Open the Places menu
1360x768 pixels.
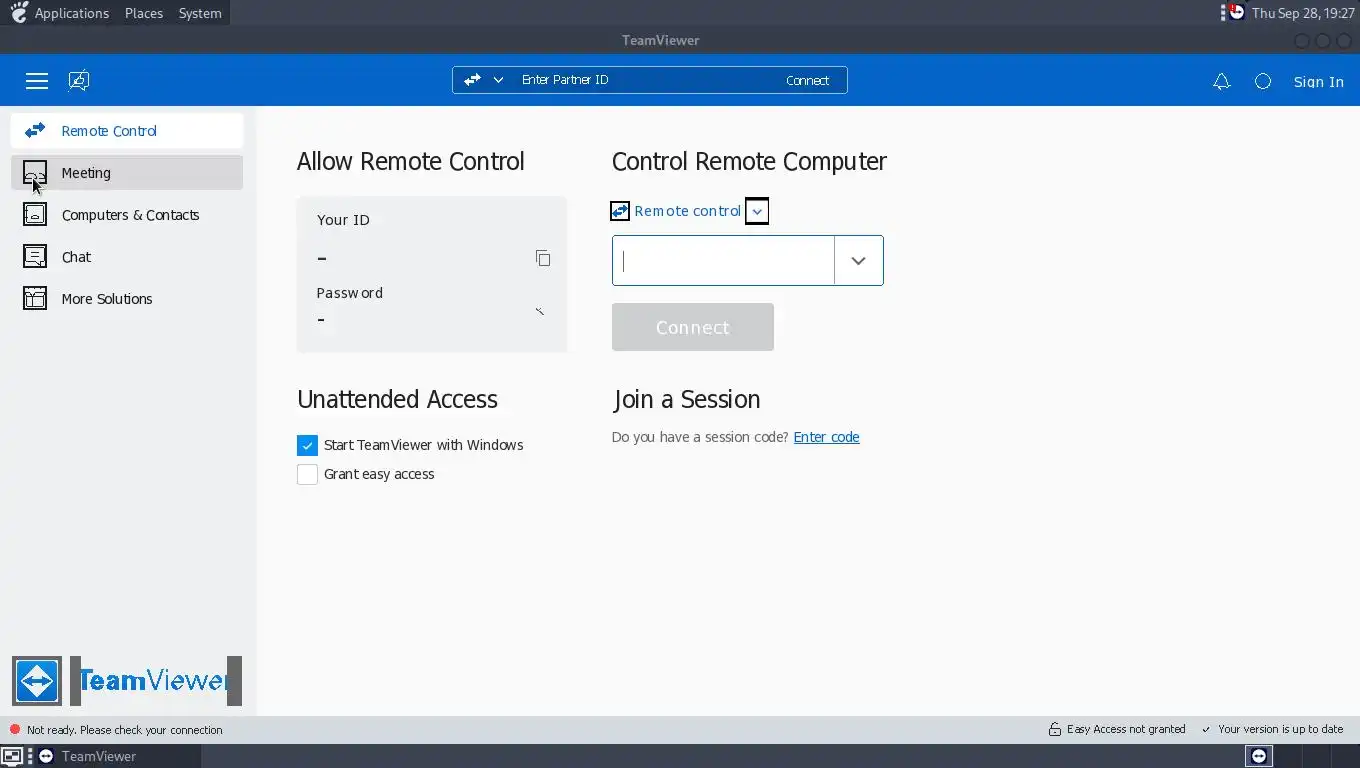[x=144, y=13]
